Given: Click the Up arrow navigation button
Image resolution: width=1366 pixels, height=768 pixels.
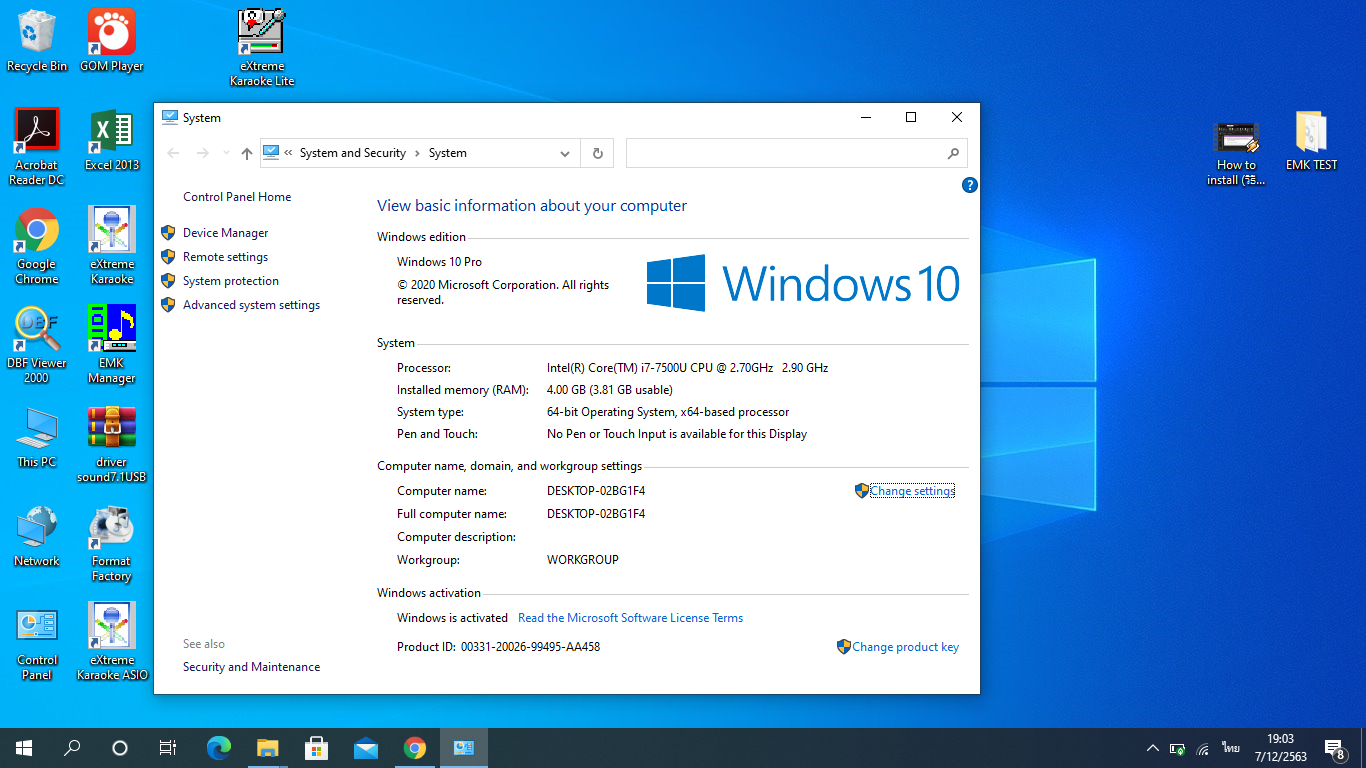Looking at the screenshot, I should click(247, 153).
